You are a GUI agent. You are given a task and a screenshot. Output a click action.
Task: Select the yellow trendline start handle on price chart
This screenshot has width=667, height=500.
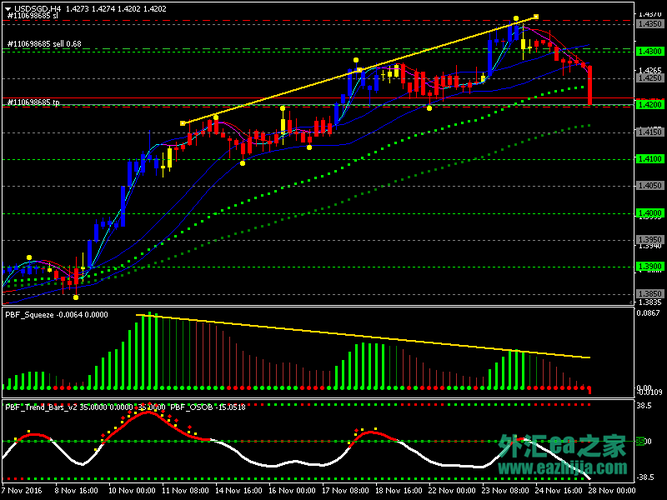coord(183,123)
